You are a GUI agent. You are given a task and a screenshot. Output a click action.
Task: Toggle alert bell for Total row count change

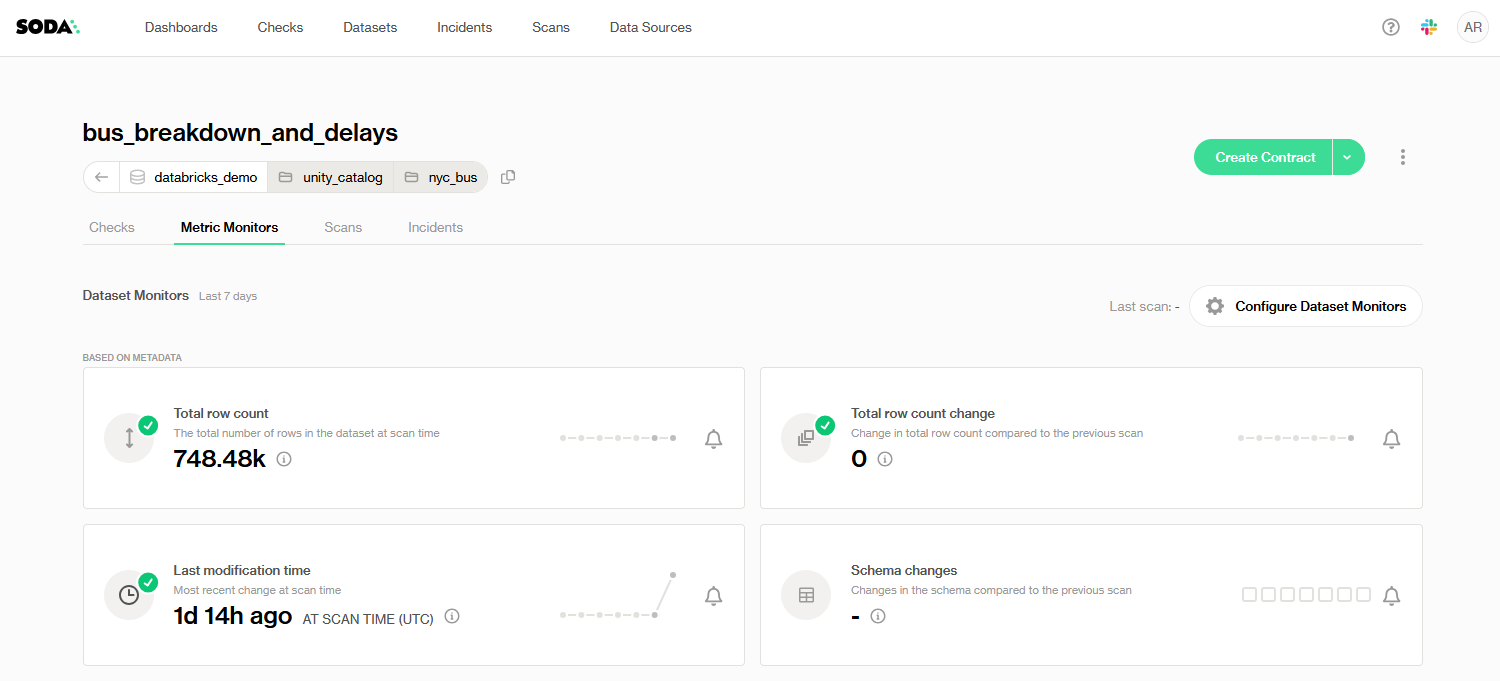point(1391,438)
